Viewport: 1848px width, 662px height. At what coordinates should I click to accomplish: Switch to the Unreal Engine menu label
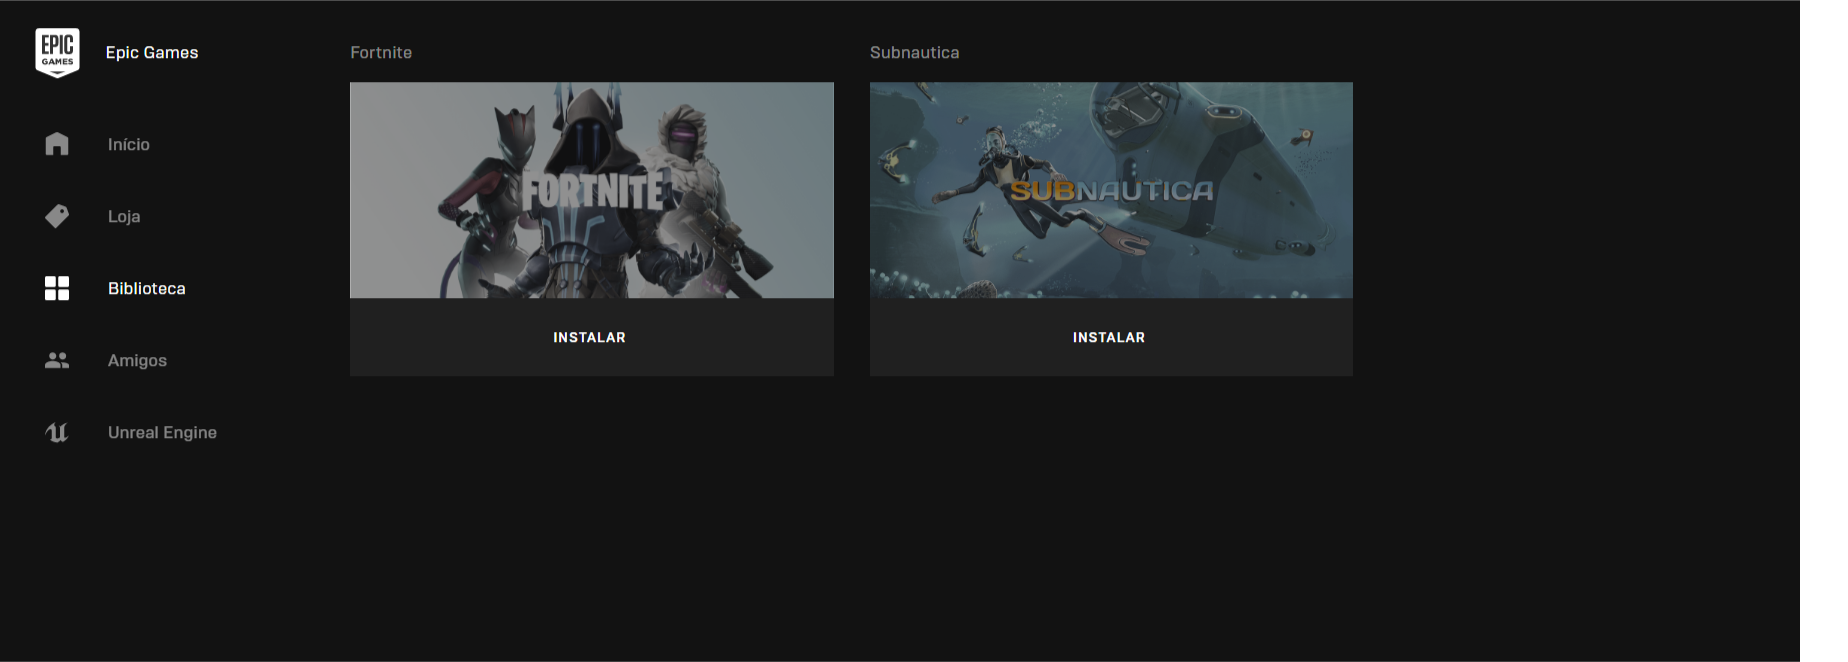(162, 432)
